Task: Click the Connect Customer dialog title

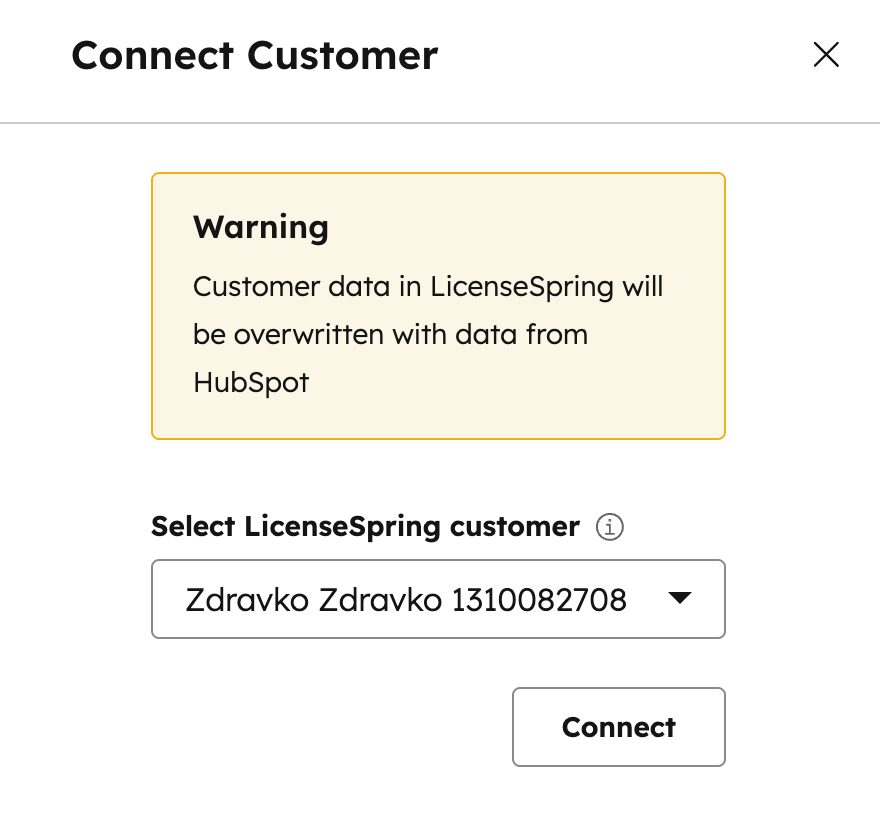Action: (x=255, y=55)
